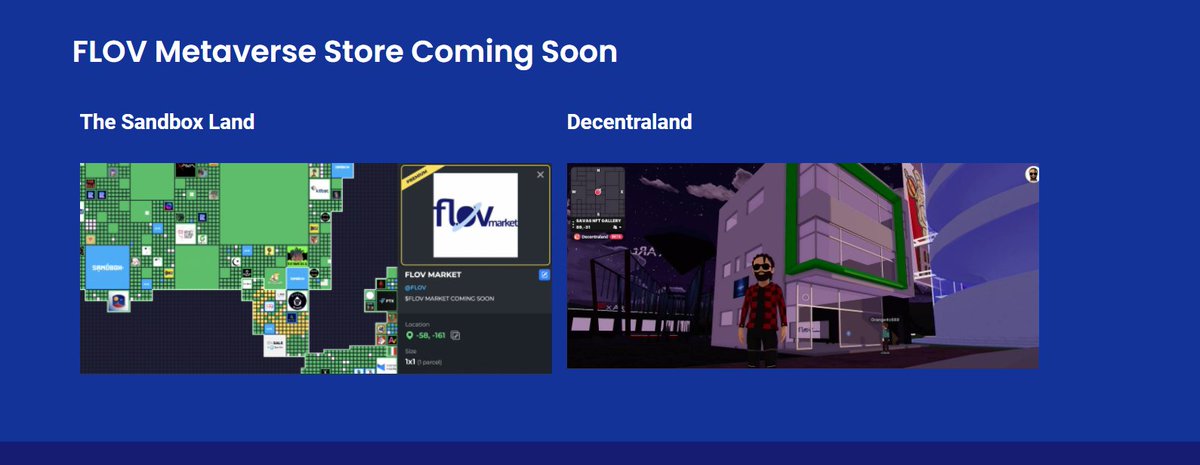Click the green location pin icon
This screenshot has height=465, width=1200.
click(x=409, y=335)
